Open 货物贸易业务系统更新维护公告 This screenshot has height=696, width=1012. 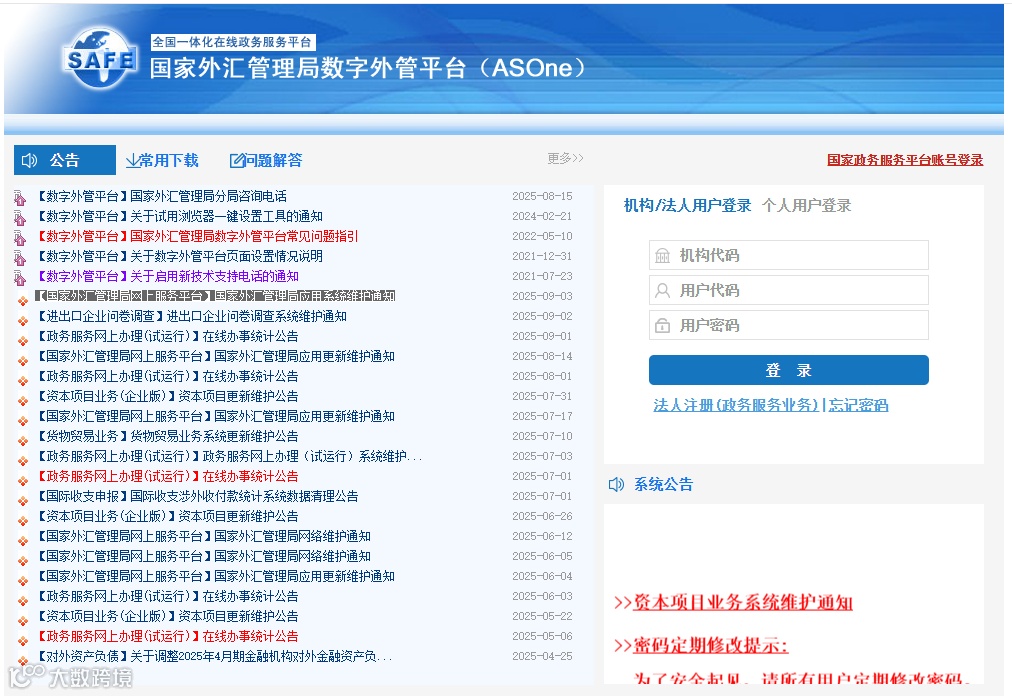(167, 436)
